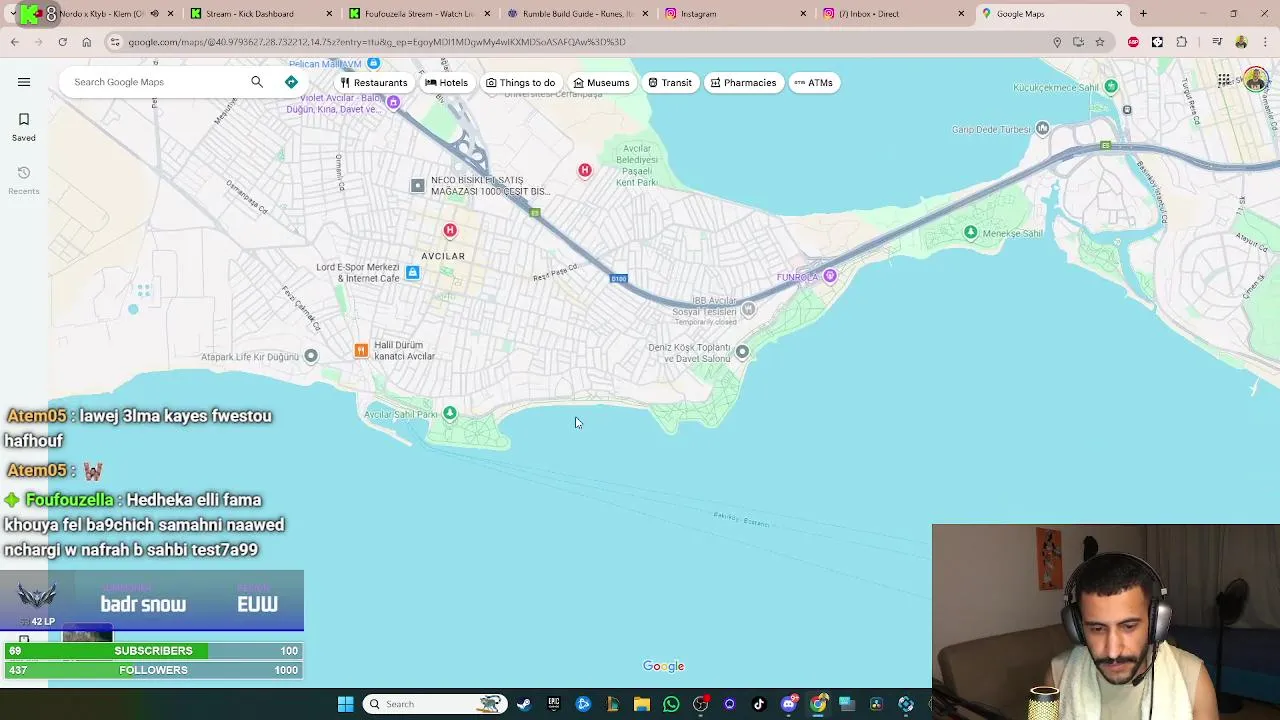The height and width of the screenshot is (720, 1280).
Task: Navigate back in the browser
Action: tap(15, 42)
